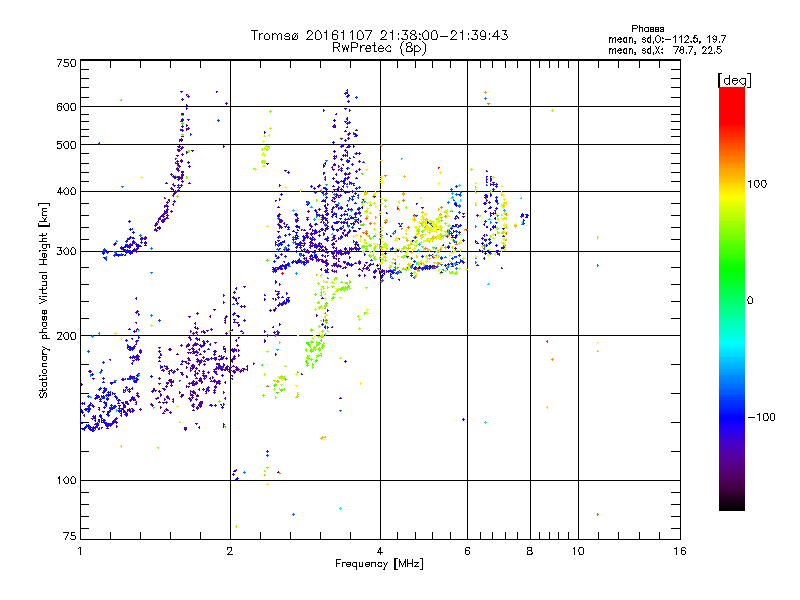The width and height of the screenshot is (800, 600).
Task: Click the '0' tick label on the color bar
Action: point(750,301)
